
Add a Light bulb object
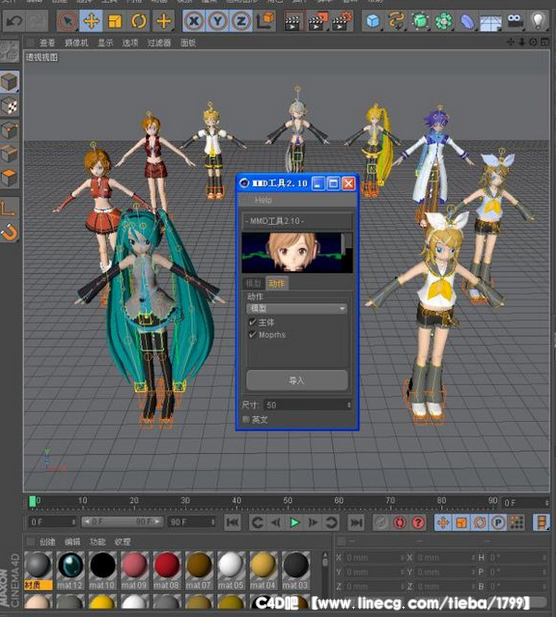538,21
